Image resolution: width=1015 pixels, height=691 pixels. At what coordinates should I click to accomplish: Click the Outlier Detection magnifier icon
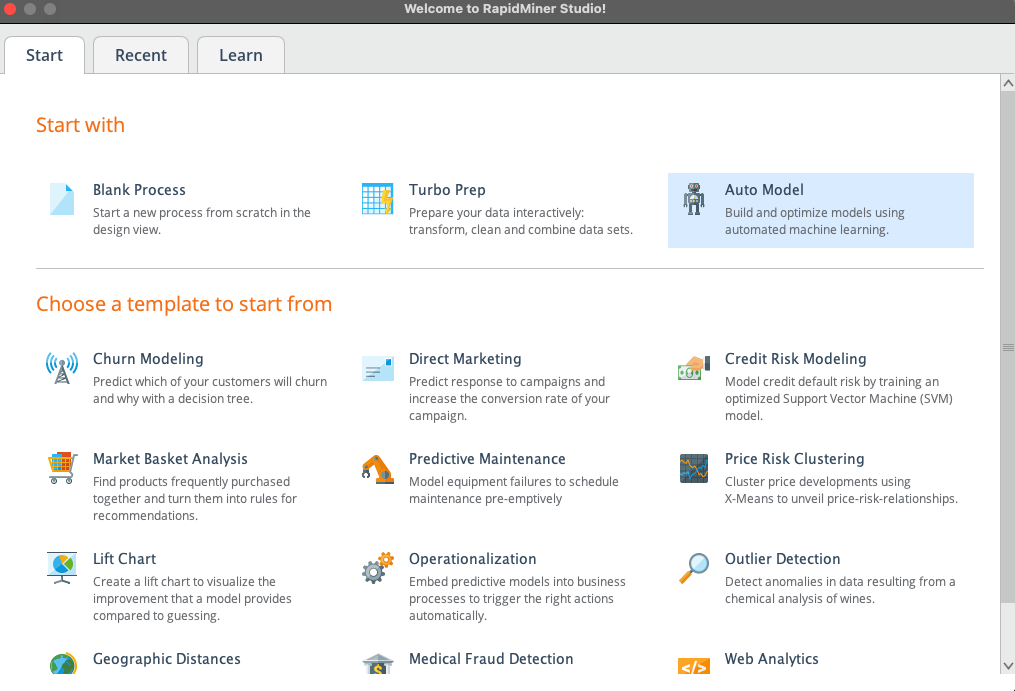point(694,568)
